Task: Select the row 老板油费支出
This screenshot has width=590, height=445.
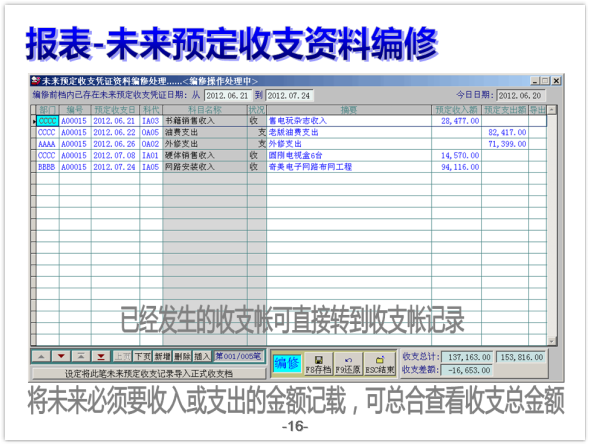Action: pos(291,132)
